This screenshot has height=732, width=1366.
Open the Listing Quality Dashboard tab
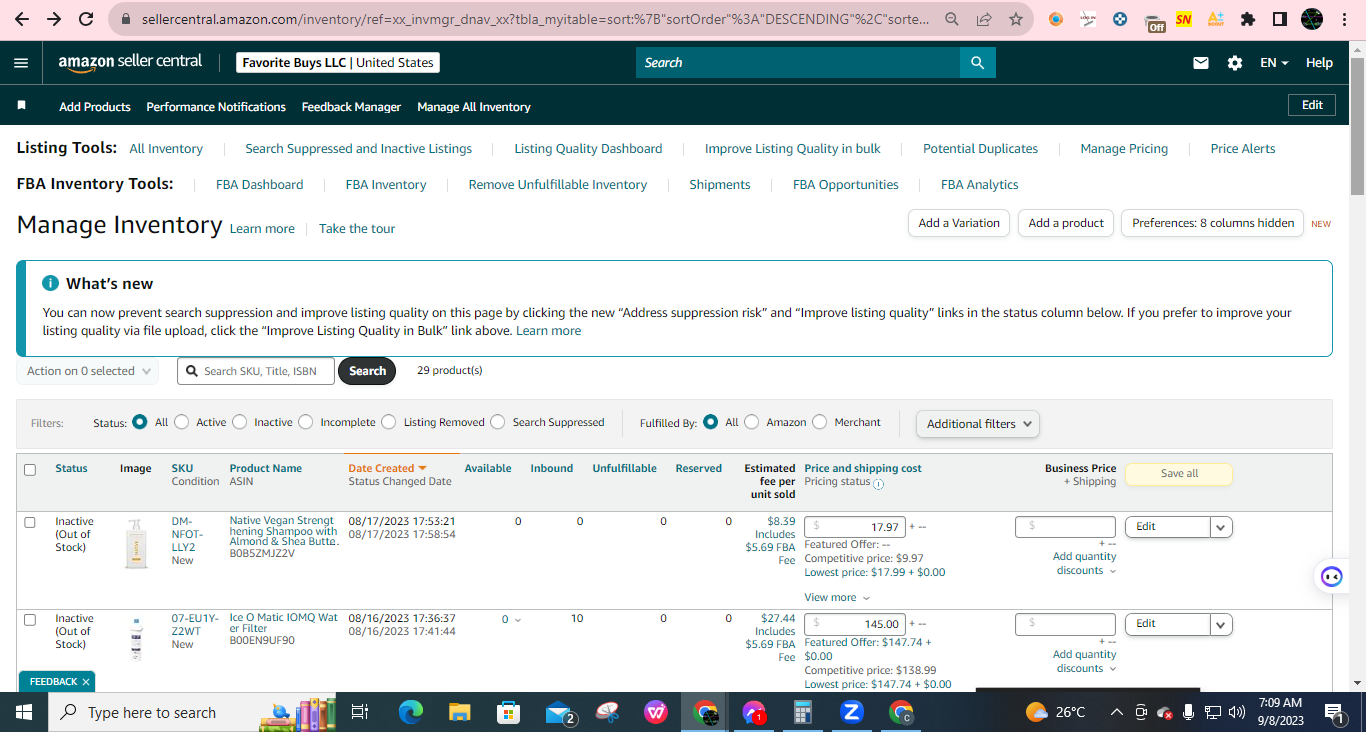click(x=588, y=148)
